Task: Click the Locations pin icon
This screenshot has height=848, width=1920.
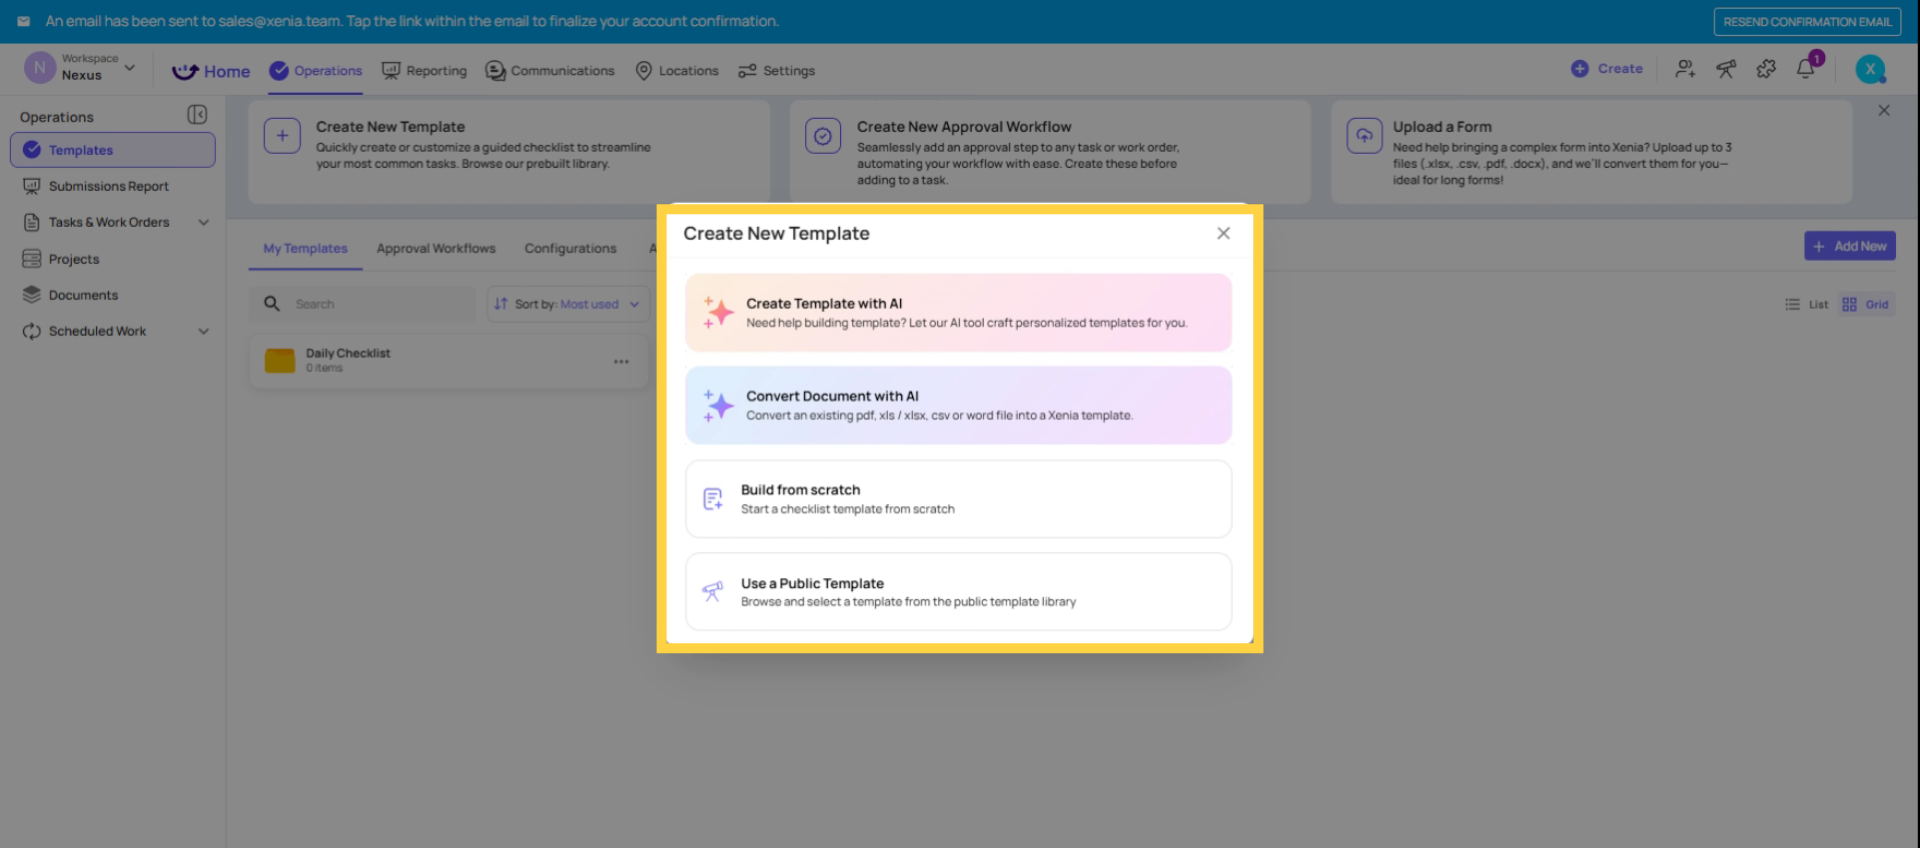Action: click(644, 71)
